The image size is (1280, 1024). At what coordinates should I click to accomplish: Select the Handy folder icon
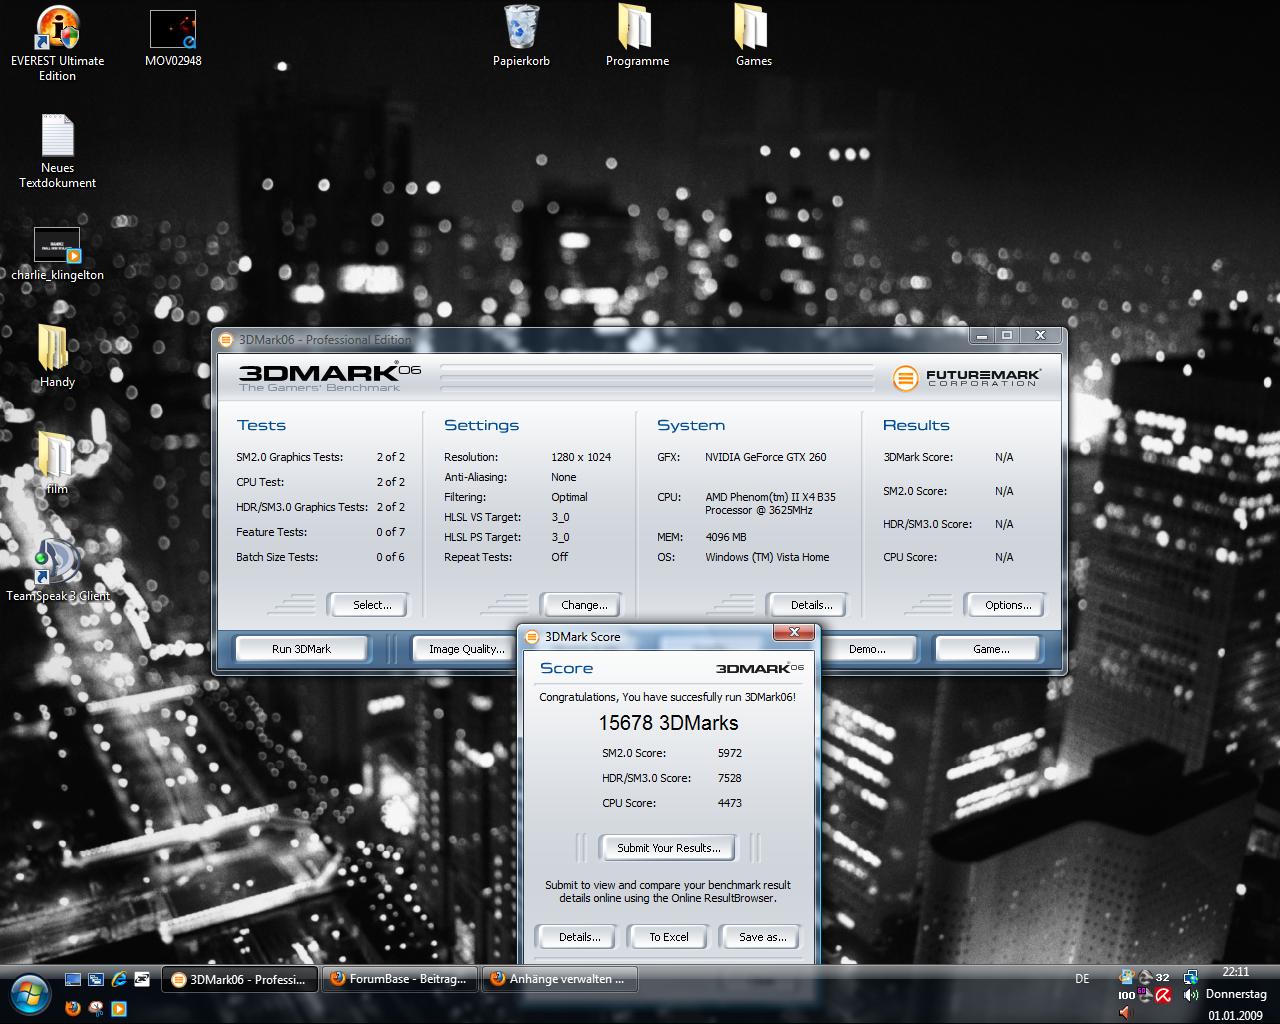(57, 356)
